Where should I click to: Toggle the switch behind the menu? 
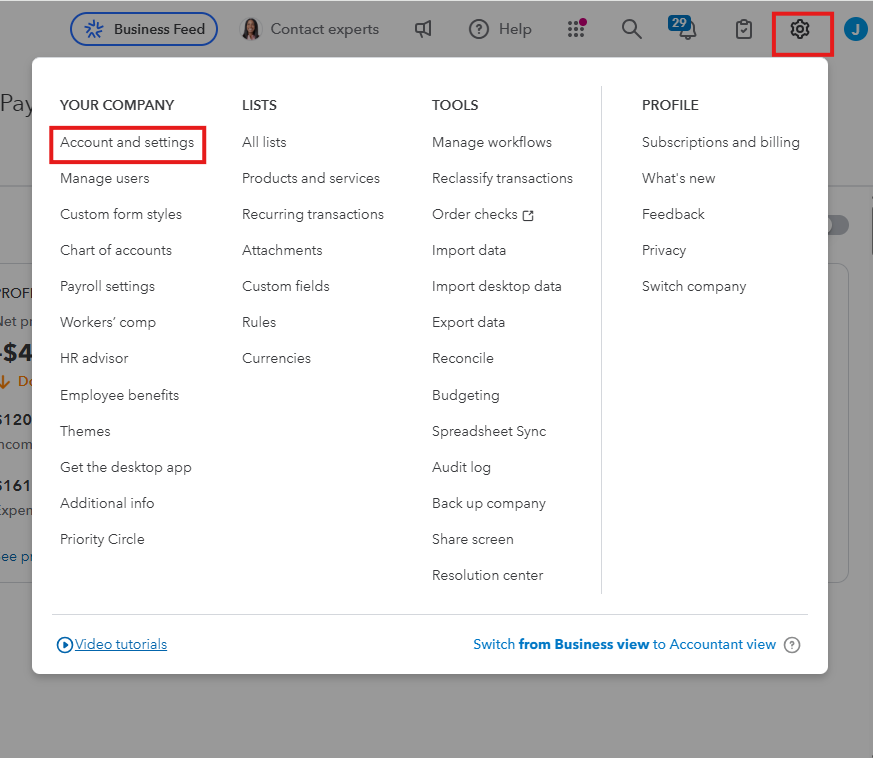(x=838, y=225)
